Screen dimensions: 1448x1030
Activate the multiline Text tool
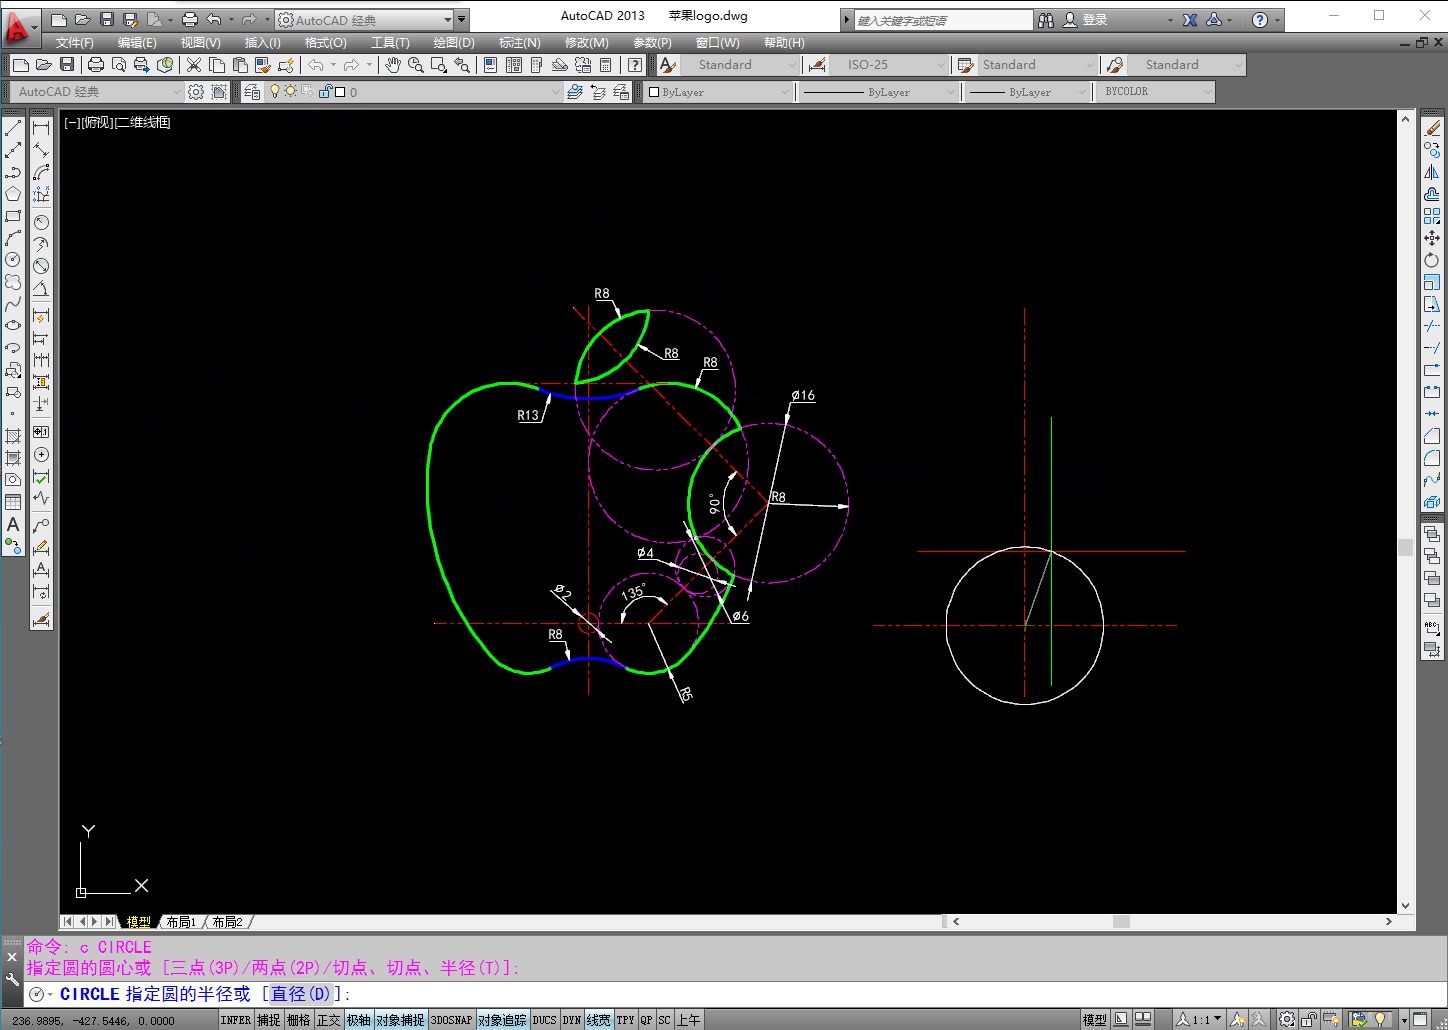tap(13, 524)
